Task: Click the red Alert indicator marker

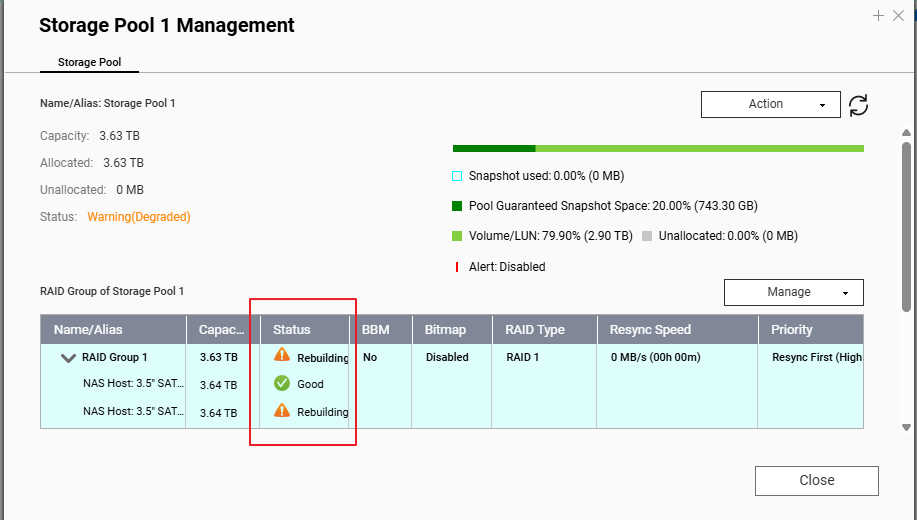Action: click(457, 267)
